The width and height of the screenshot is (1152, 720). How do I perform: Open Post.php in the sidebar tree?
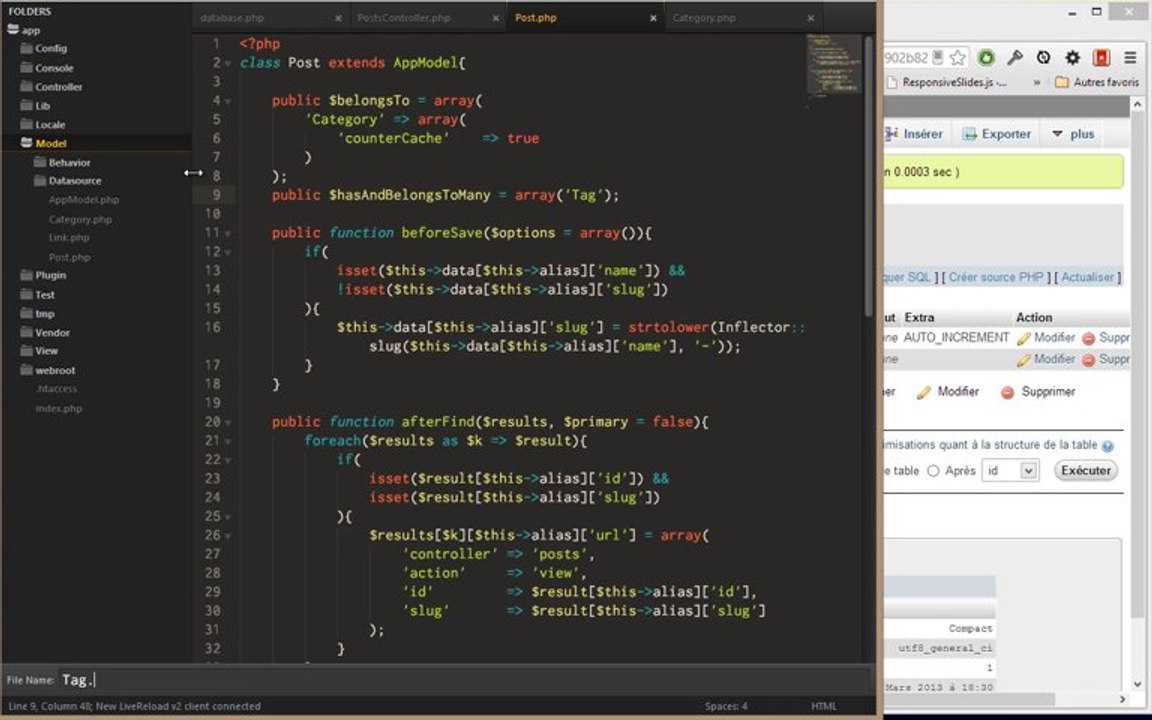(x=70, y=257)
